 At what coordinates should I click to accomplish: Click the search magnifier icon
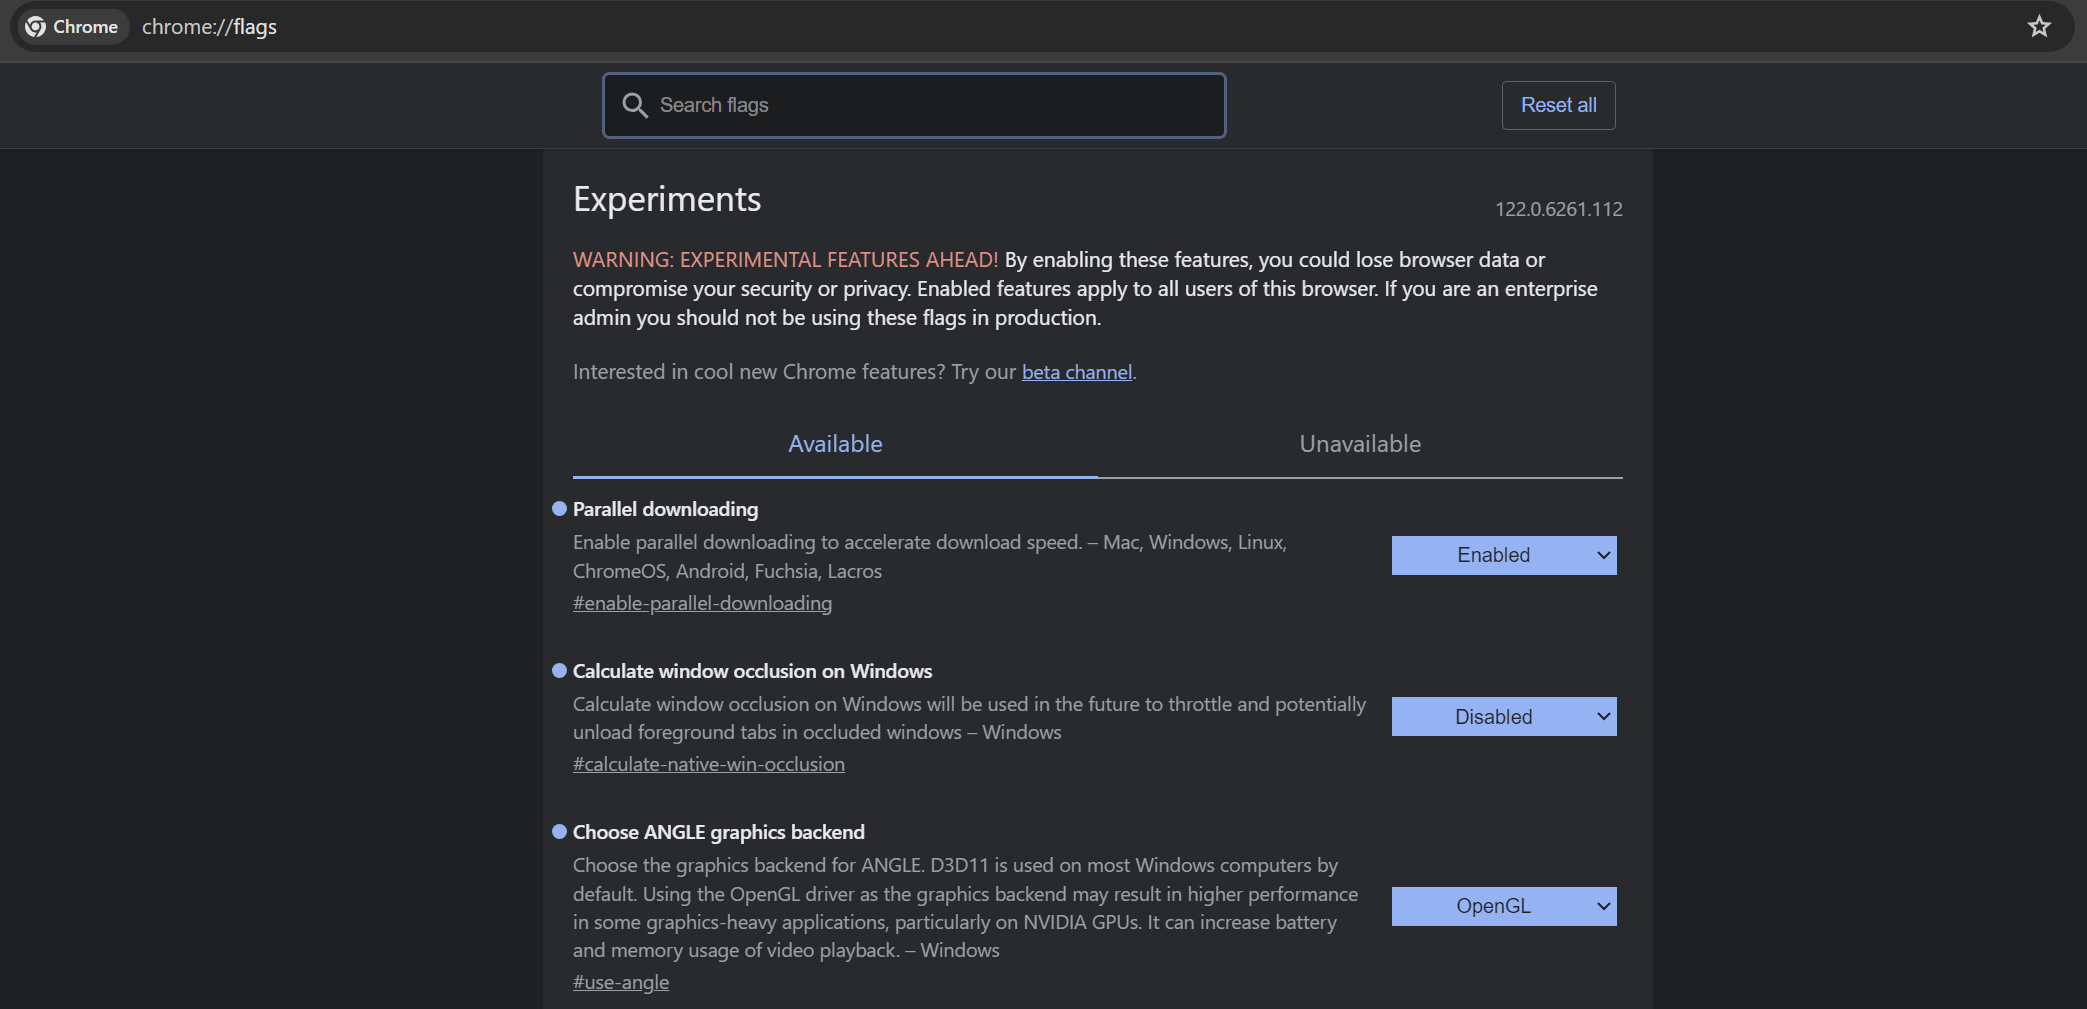click(x=635, y=105)
